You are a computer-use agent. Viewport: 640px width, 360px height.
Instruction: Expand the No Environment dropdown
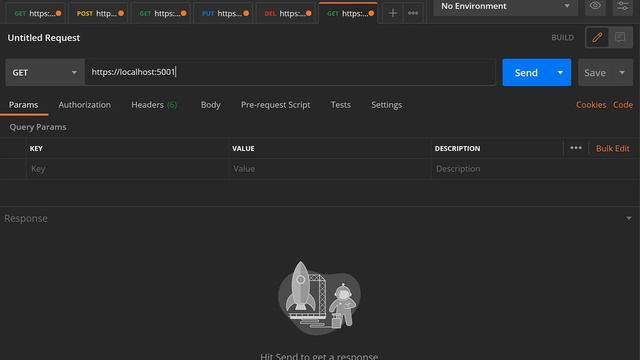(505, 6)
